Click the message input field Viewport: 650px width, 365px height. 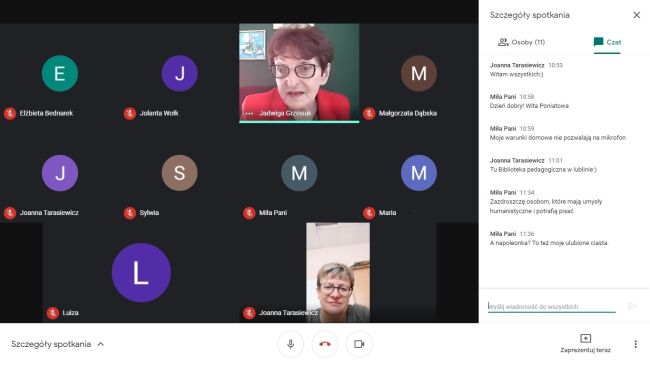point(551,307)
